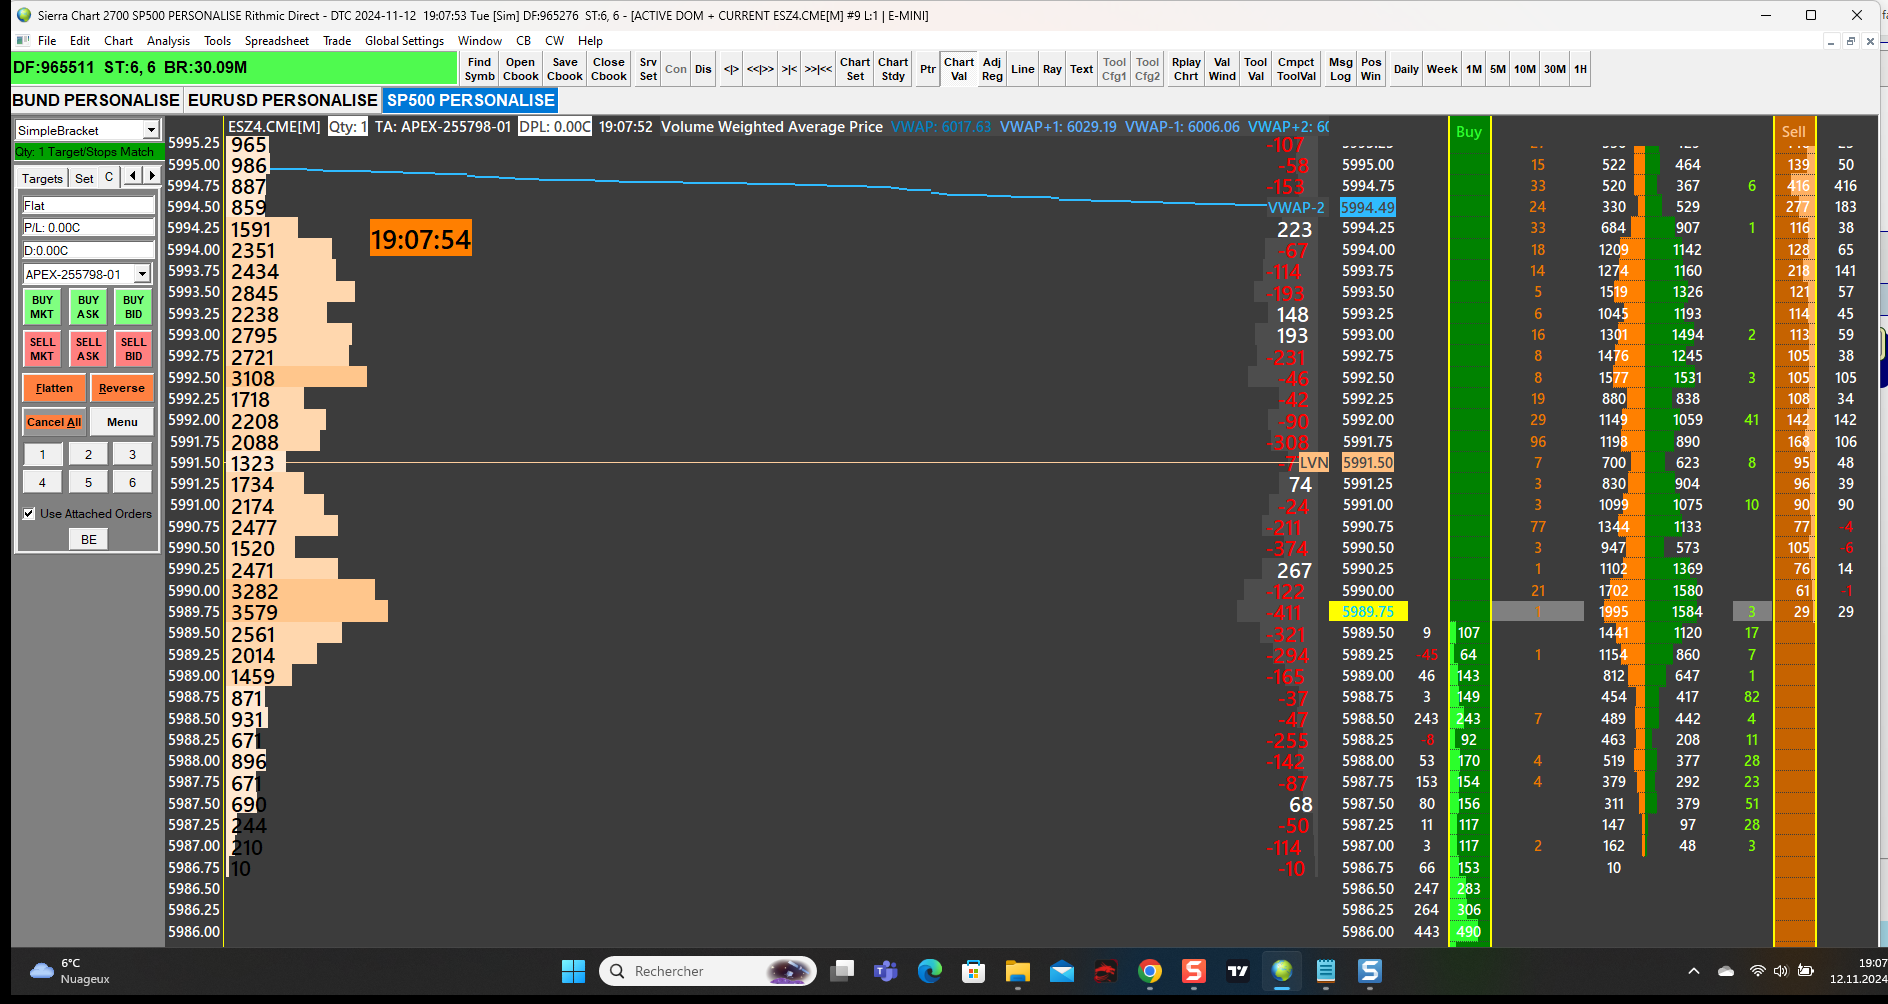1888x1004 pixels.
Task: Select the Adjust Regions tool
Action: click(x=992, y=69)
